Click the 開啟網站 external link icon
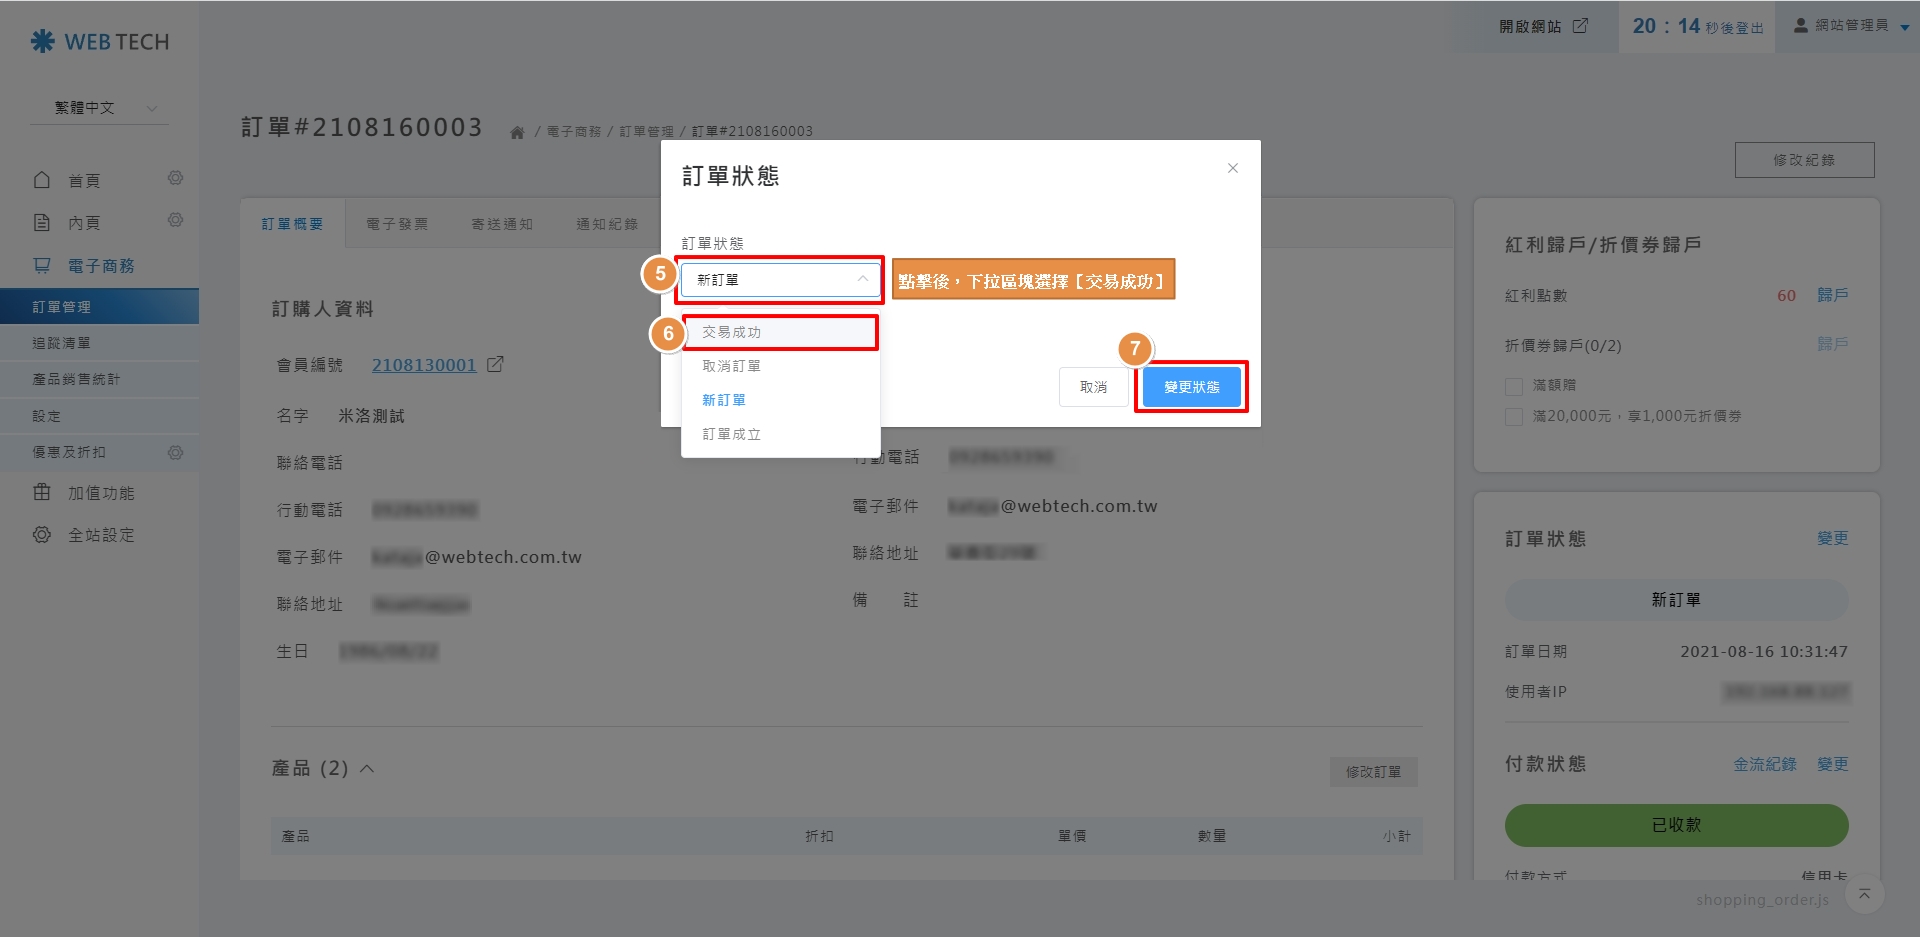This screenshot has height=937, width=1920. coord(1580,26)
